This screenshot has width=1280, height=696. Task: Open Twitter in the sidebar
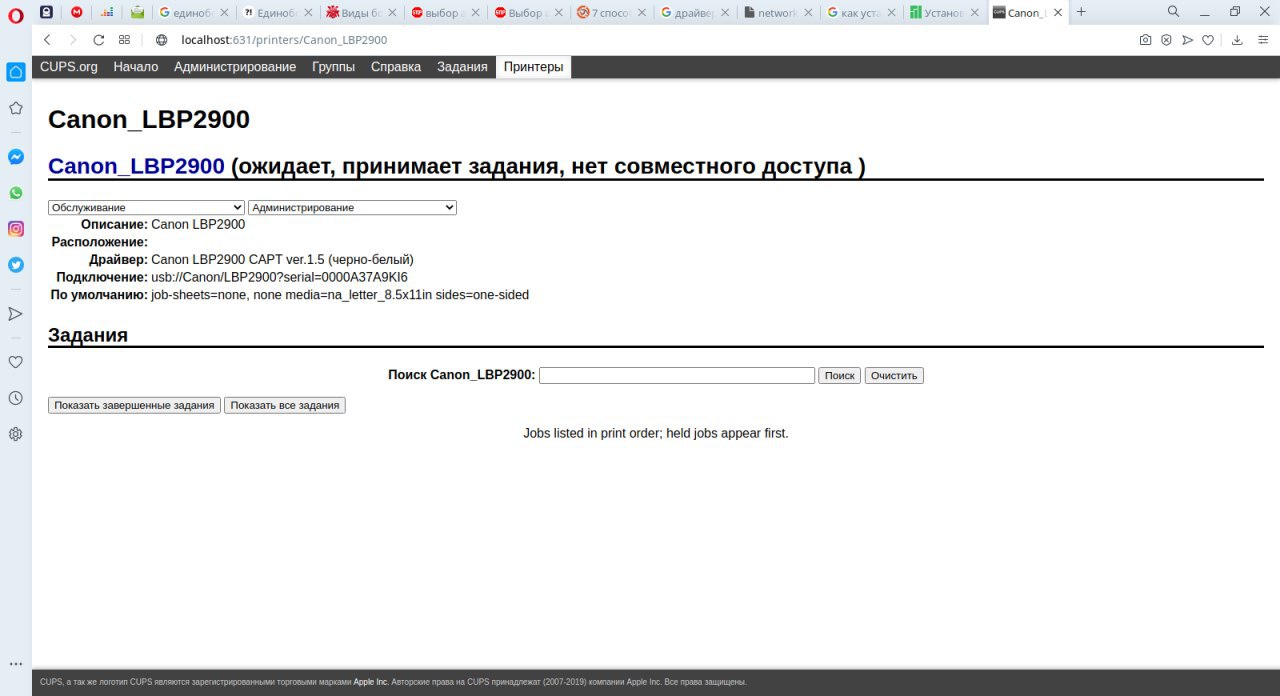16,265
